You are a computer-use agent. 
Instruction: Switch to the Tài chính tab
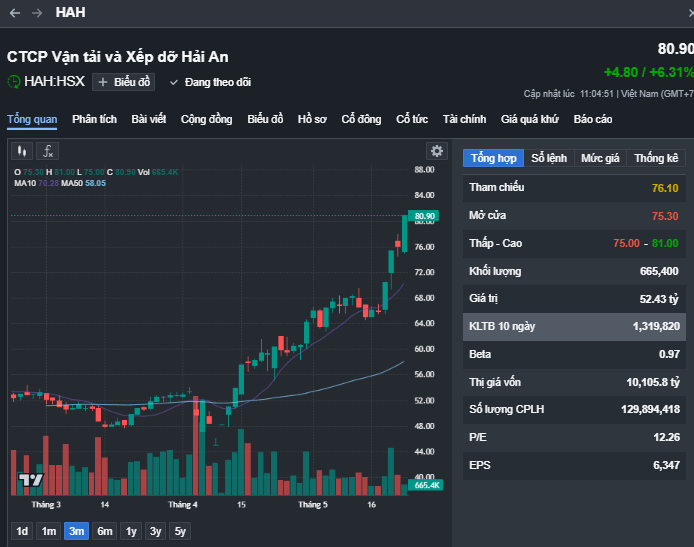point(464,119)
